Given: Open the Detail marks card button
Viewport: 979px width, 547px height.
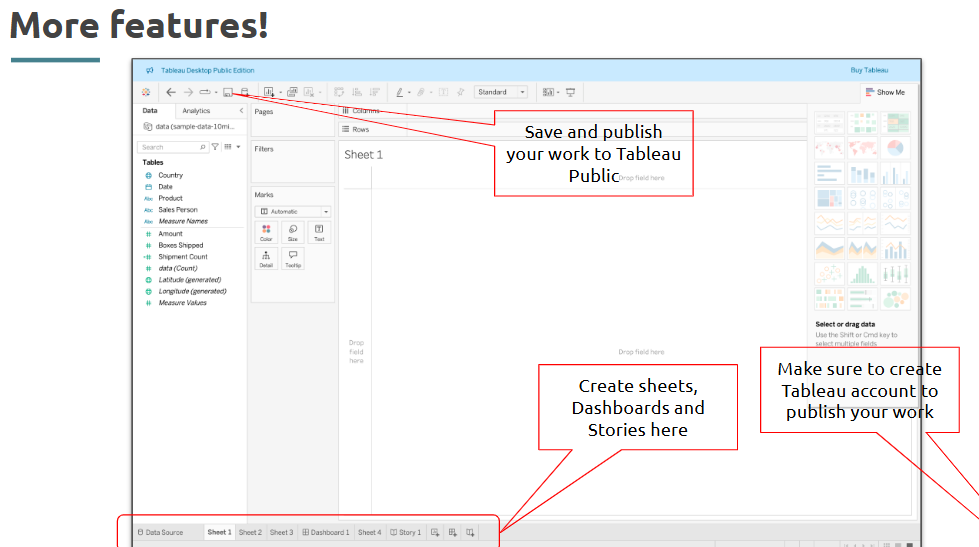Looking at the screenshot, I should click(266, 259).
